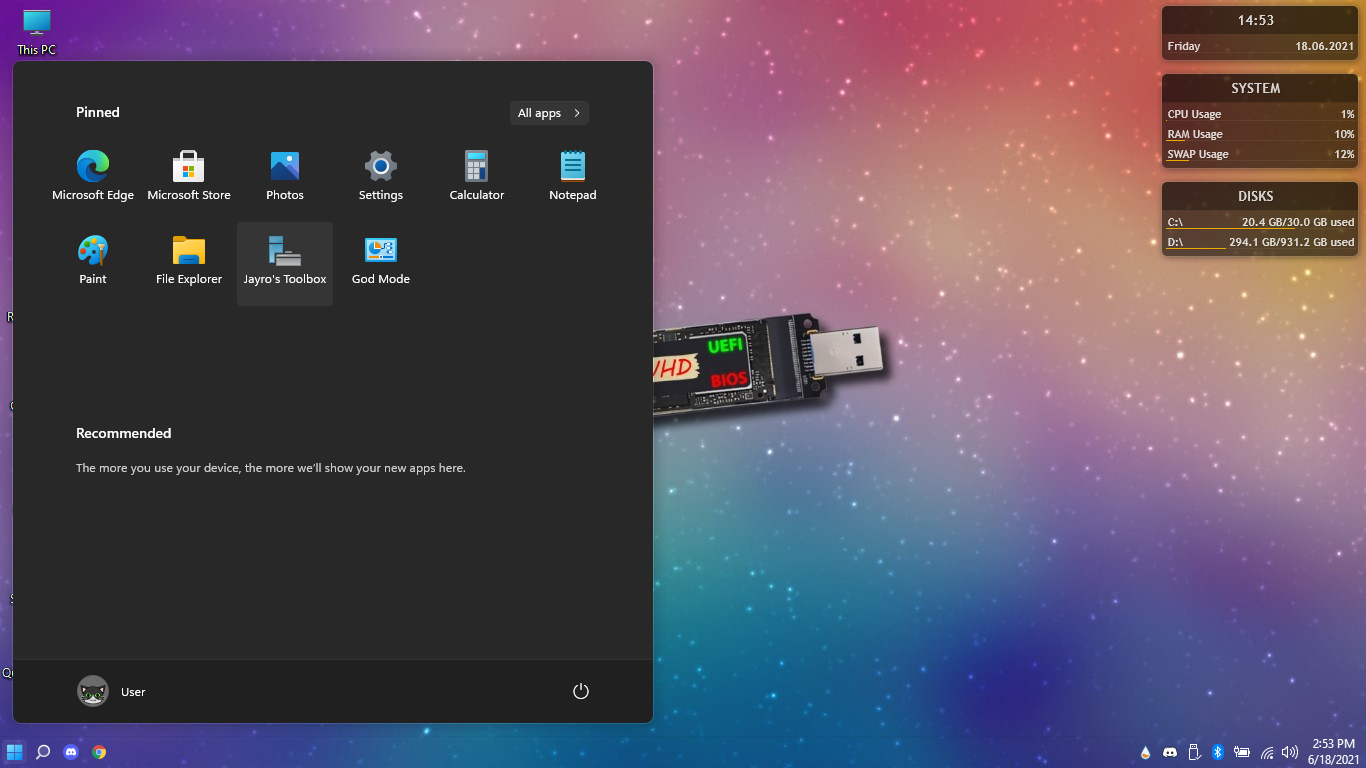Click the 'The more you use your device' message

click(x=271, y=467)
